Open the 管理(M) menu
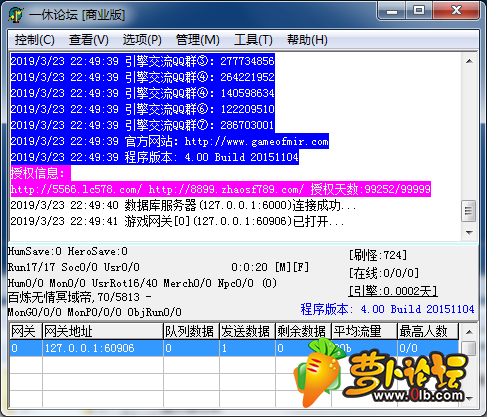 [197, 40]
